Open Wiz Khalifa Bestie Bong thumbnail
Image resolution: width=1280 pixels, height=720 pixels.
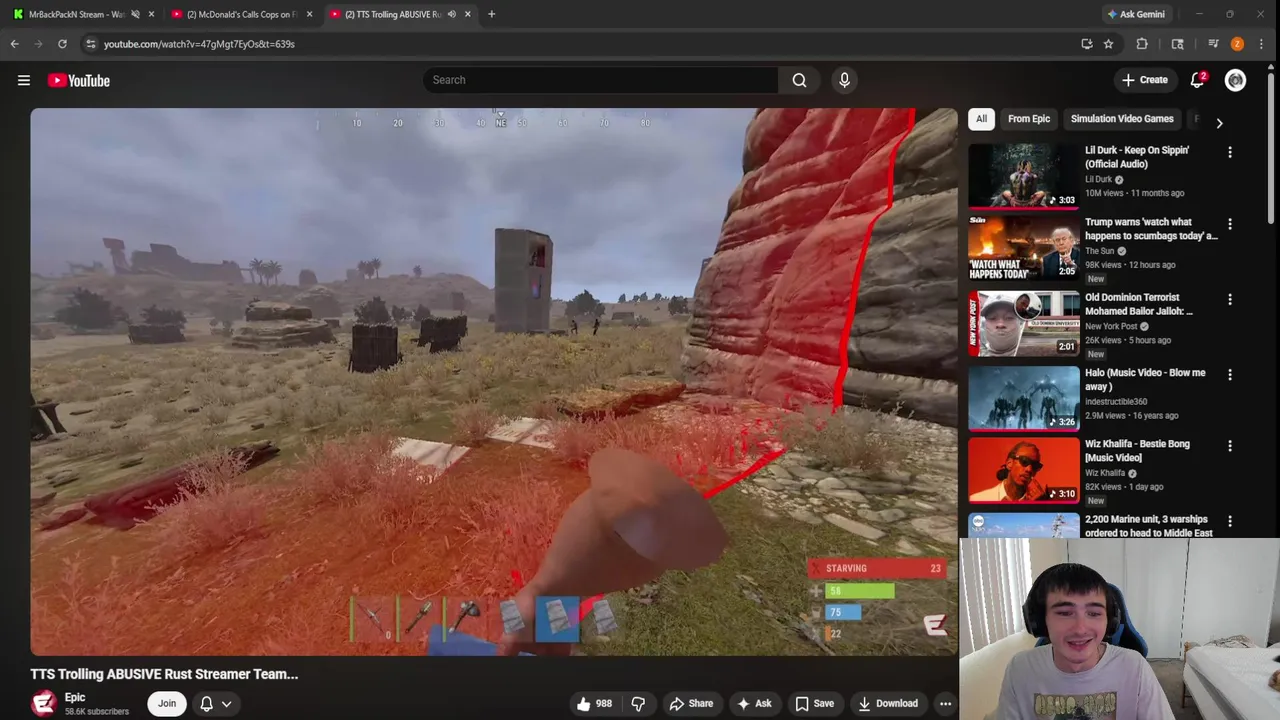click(1023, 471)
